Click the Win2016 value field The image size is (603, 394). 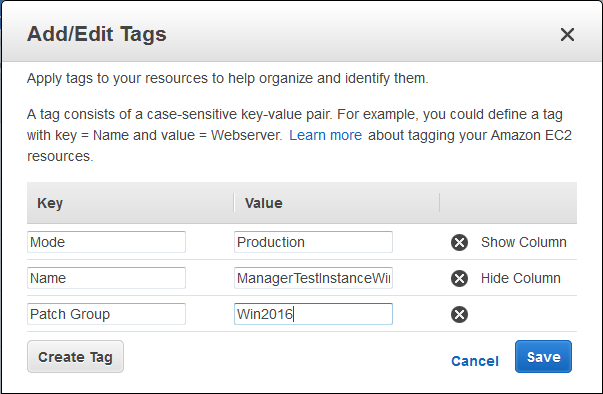pos(313,314)
